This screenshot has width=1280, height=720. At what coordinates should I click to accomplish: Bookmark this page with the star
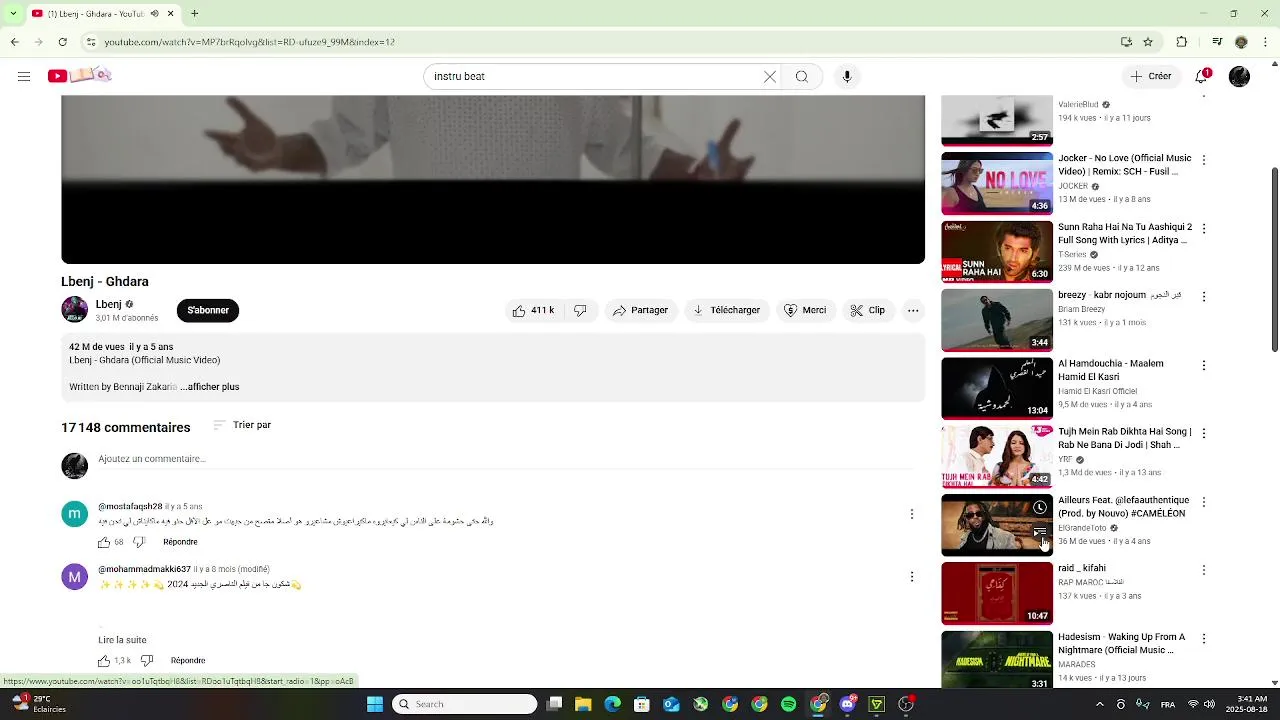click(1148, 42)
